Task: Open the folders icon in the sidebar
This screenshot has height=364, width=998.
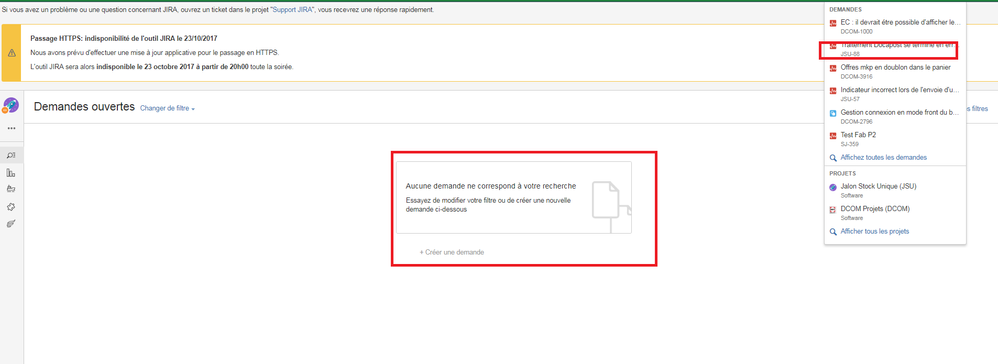Action: click(11, 189)
